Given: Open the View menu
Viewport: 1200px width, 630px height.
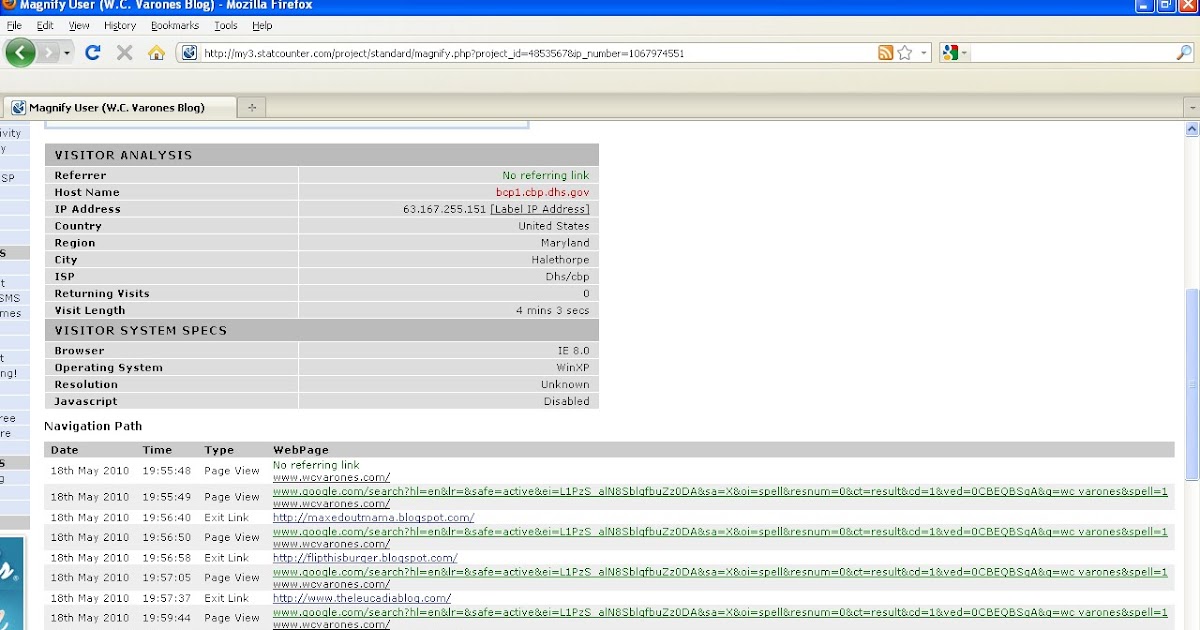Looking at the screenshot, I should pos(79,25).
